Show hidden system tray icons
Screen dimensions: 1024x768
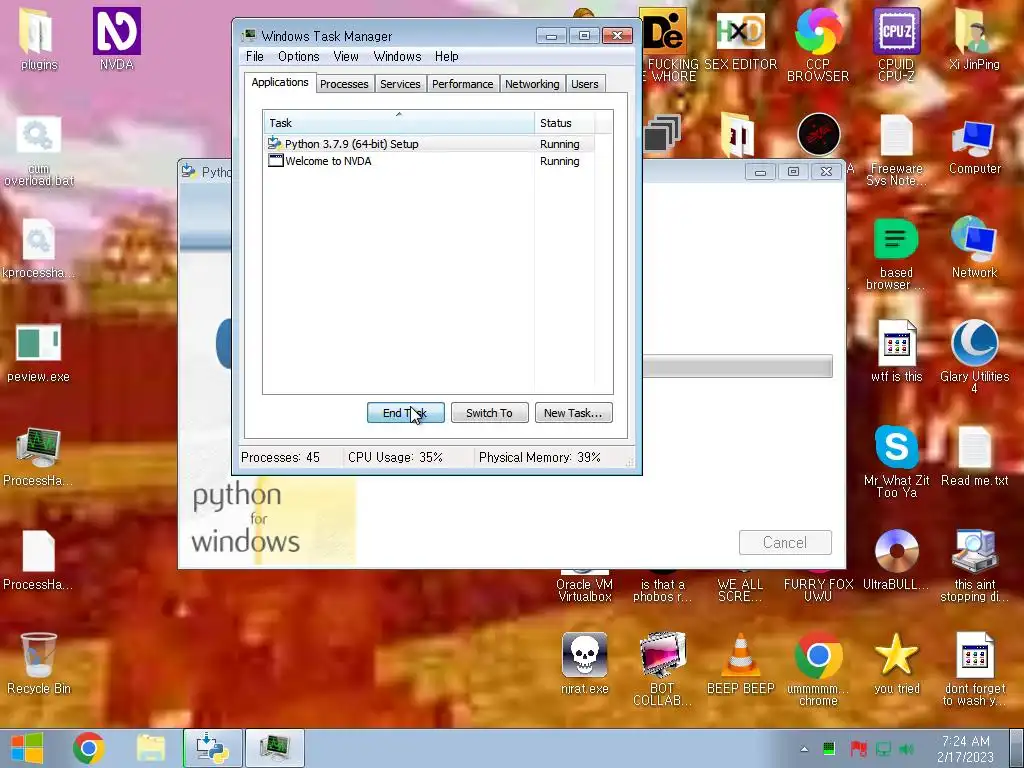pyautogui.click(x=804, y=749)
